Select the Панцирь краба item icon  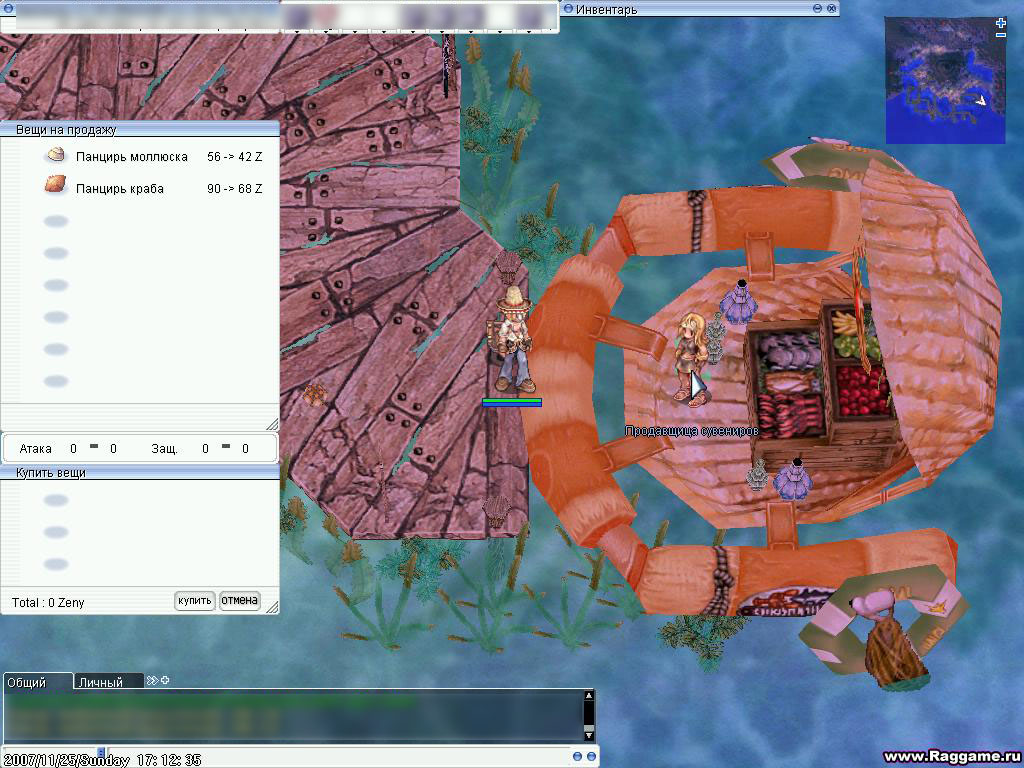point(56,184)
